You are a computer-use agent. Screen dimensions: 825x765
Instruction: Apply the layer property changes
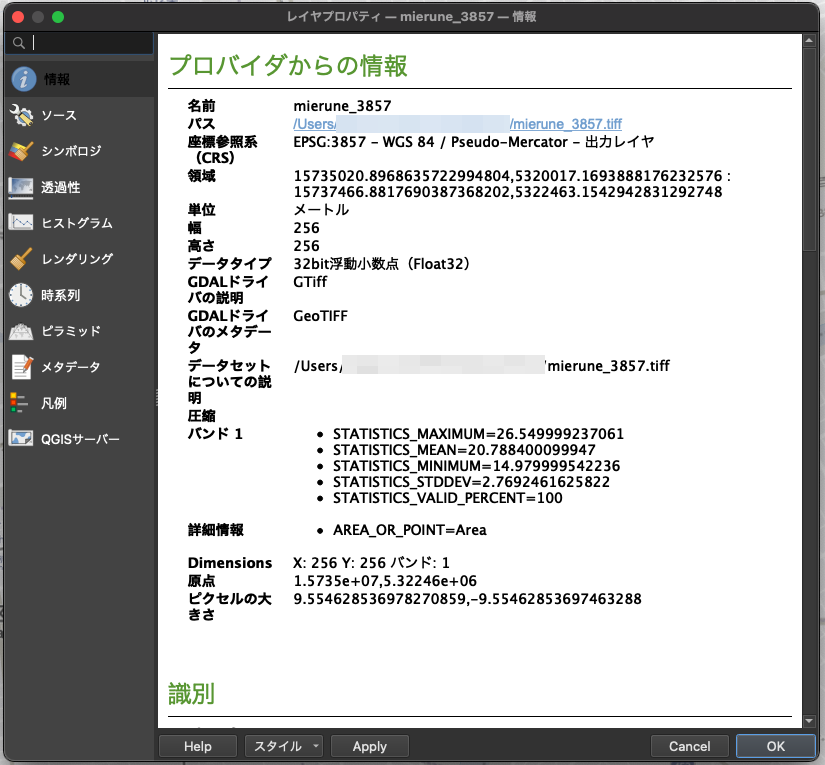(369, 746)
